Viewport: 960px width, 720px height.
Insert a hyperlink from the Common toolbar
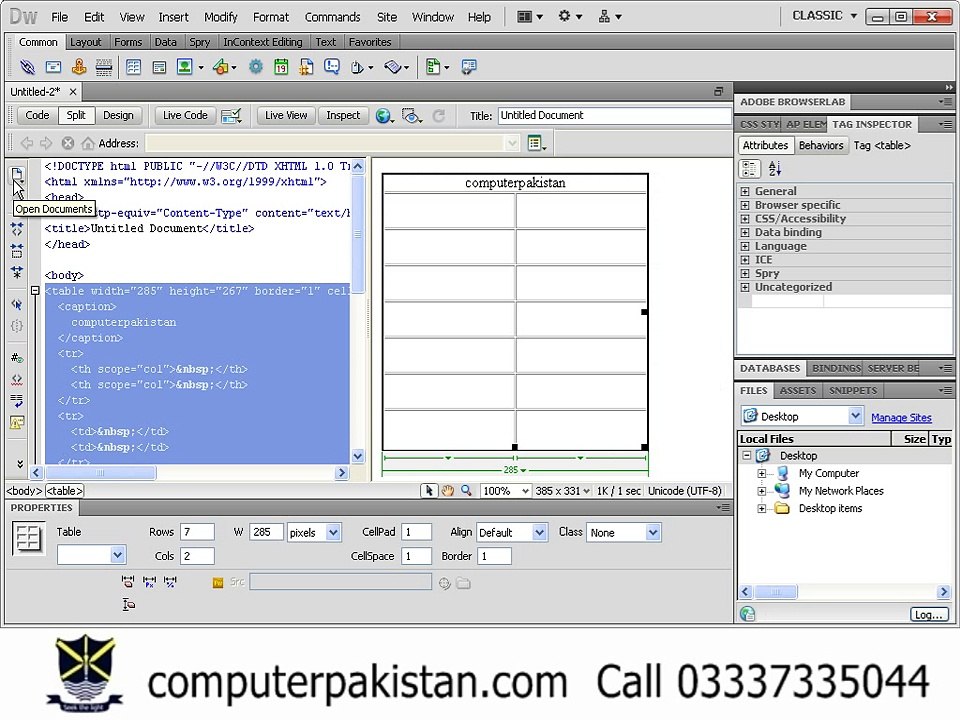pyautogui.click(x=27, y=67)
